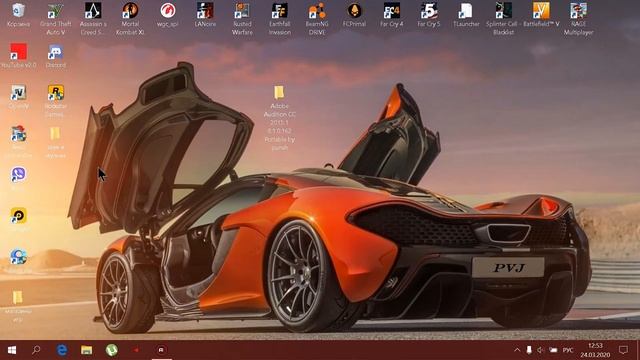
Task: Launch Earthfall Invasion shortcut
Action: coord(280,11)
